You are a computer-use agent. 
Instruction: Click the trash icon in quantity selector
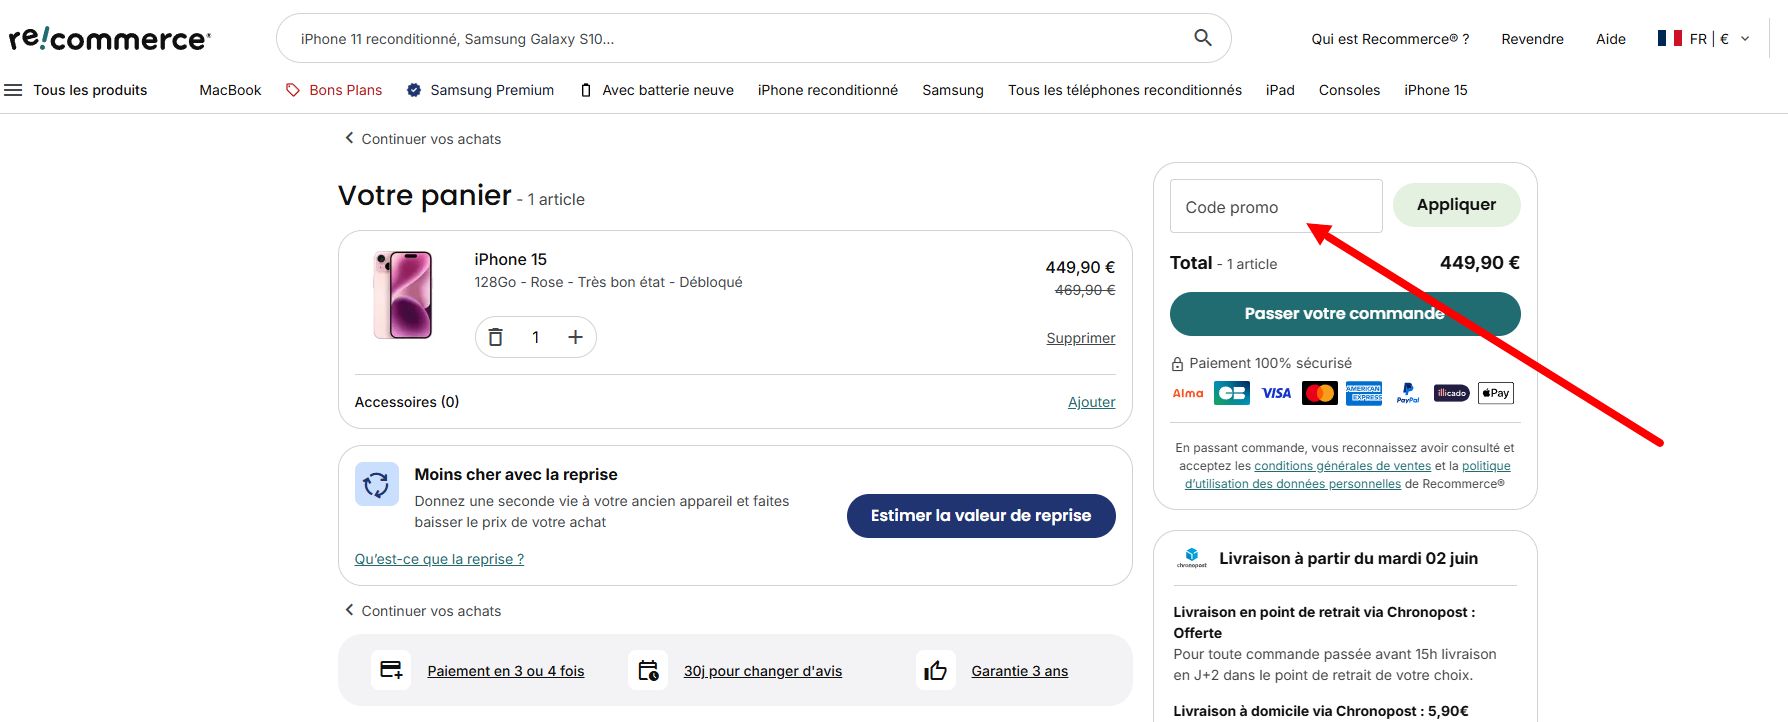495,337
